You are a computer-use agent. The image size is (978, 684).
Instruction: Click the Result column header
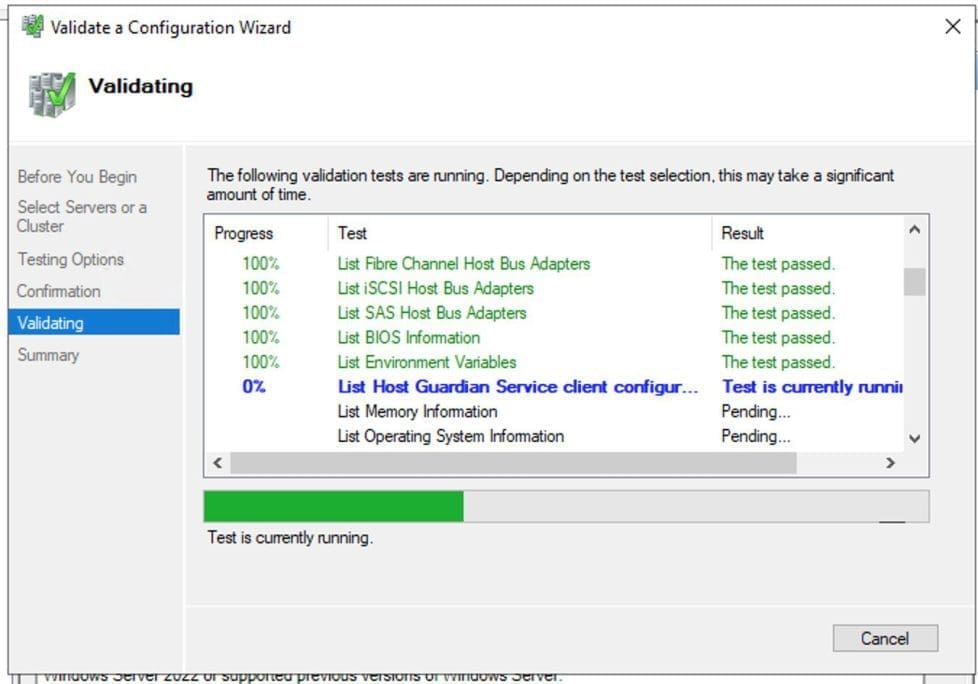point(743,233)
